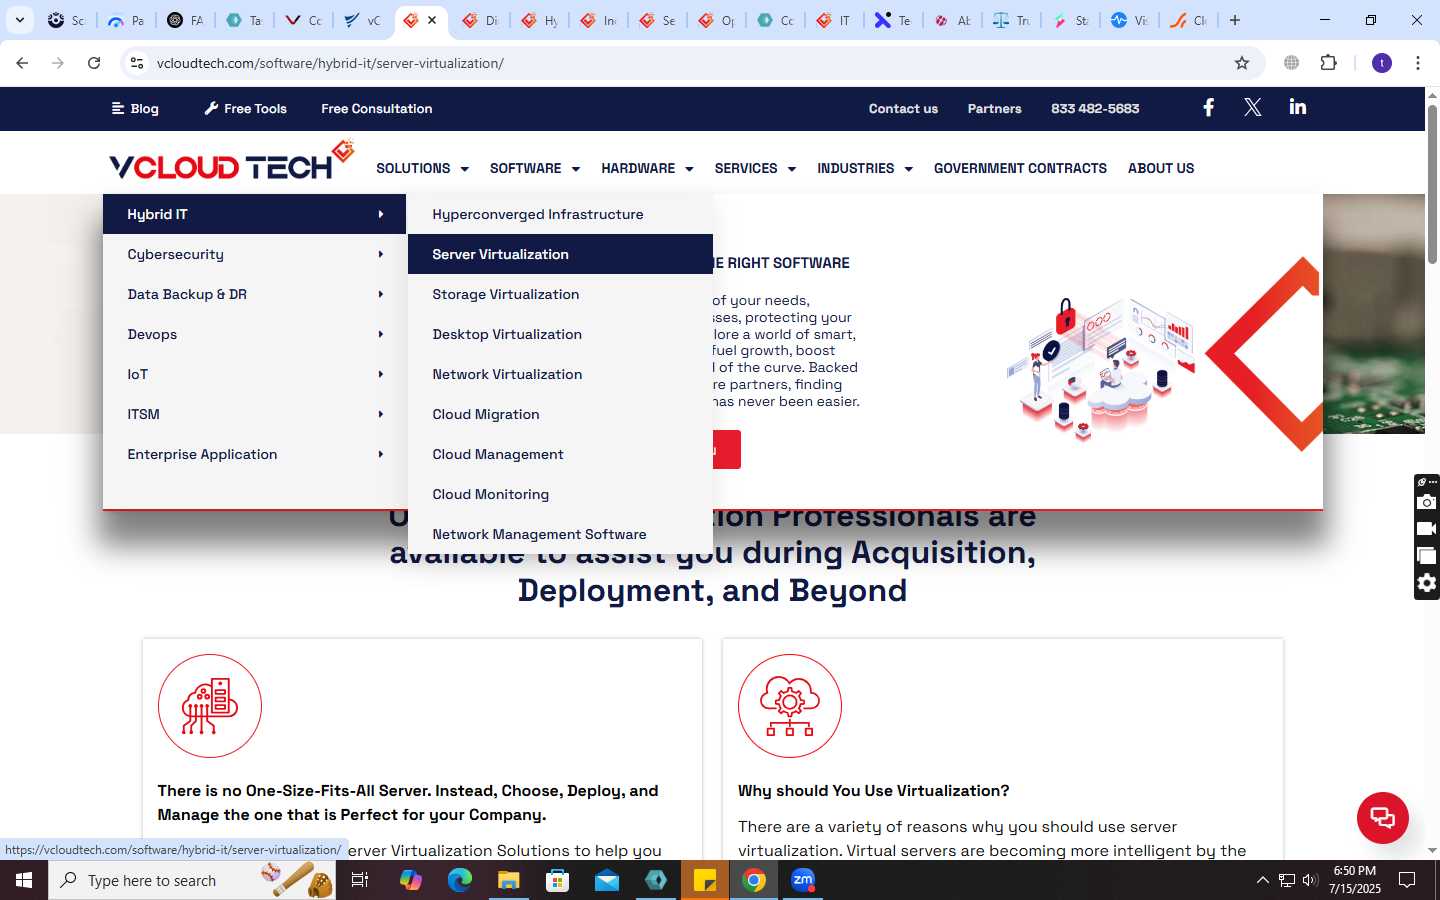Show hidden system tray icons chevron

pos(1262,880)
